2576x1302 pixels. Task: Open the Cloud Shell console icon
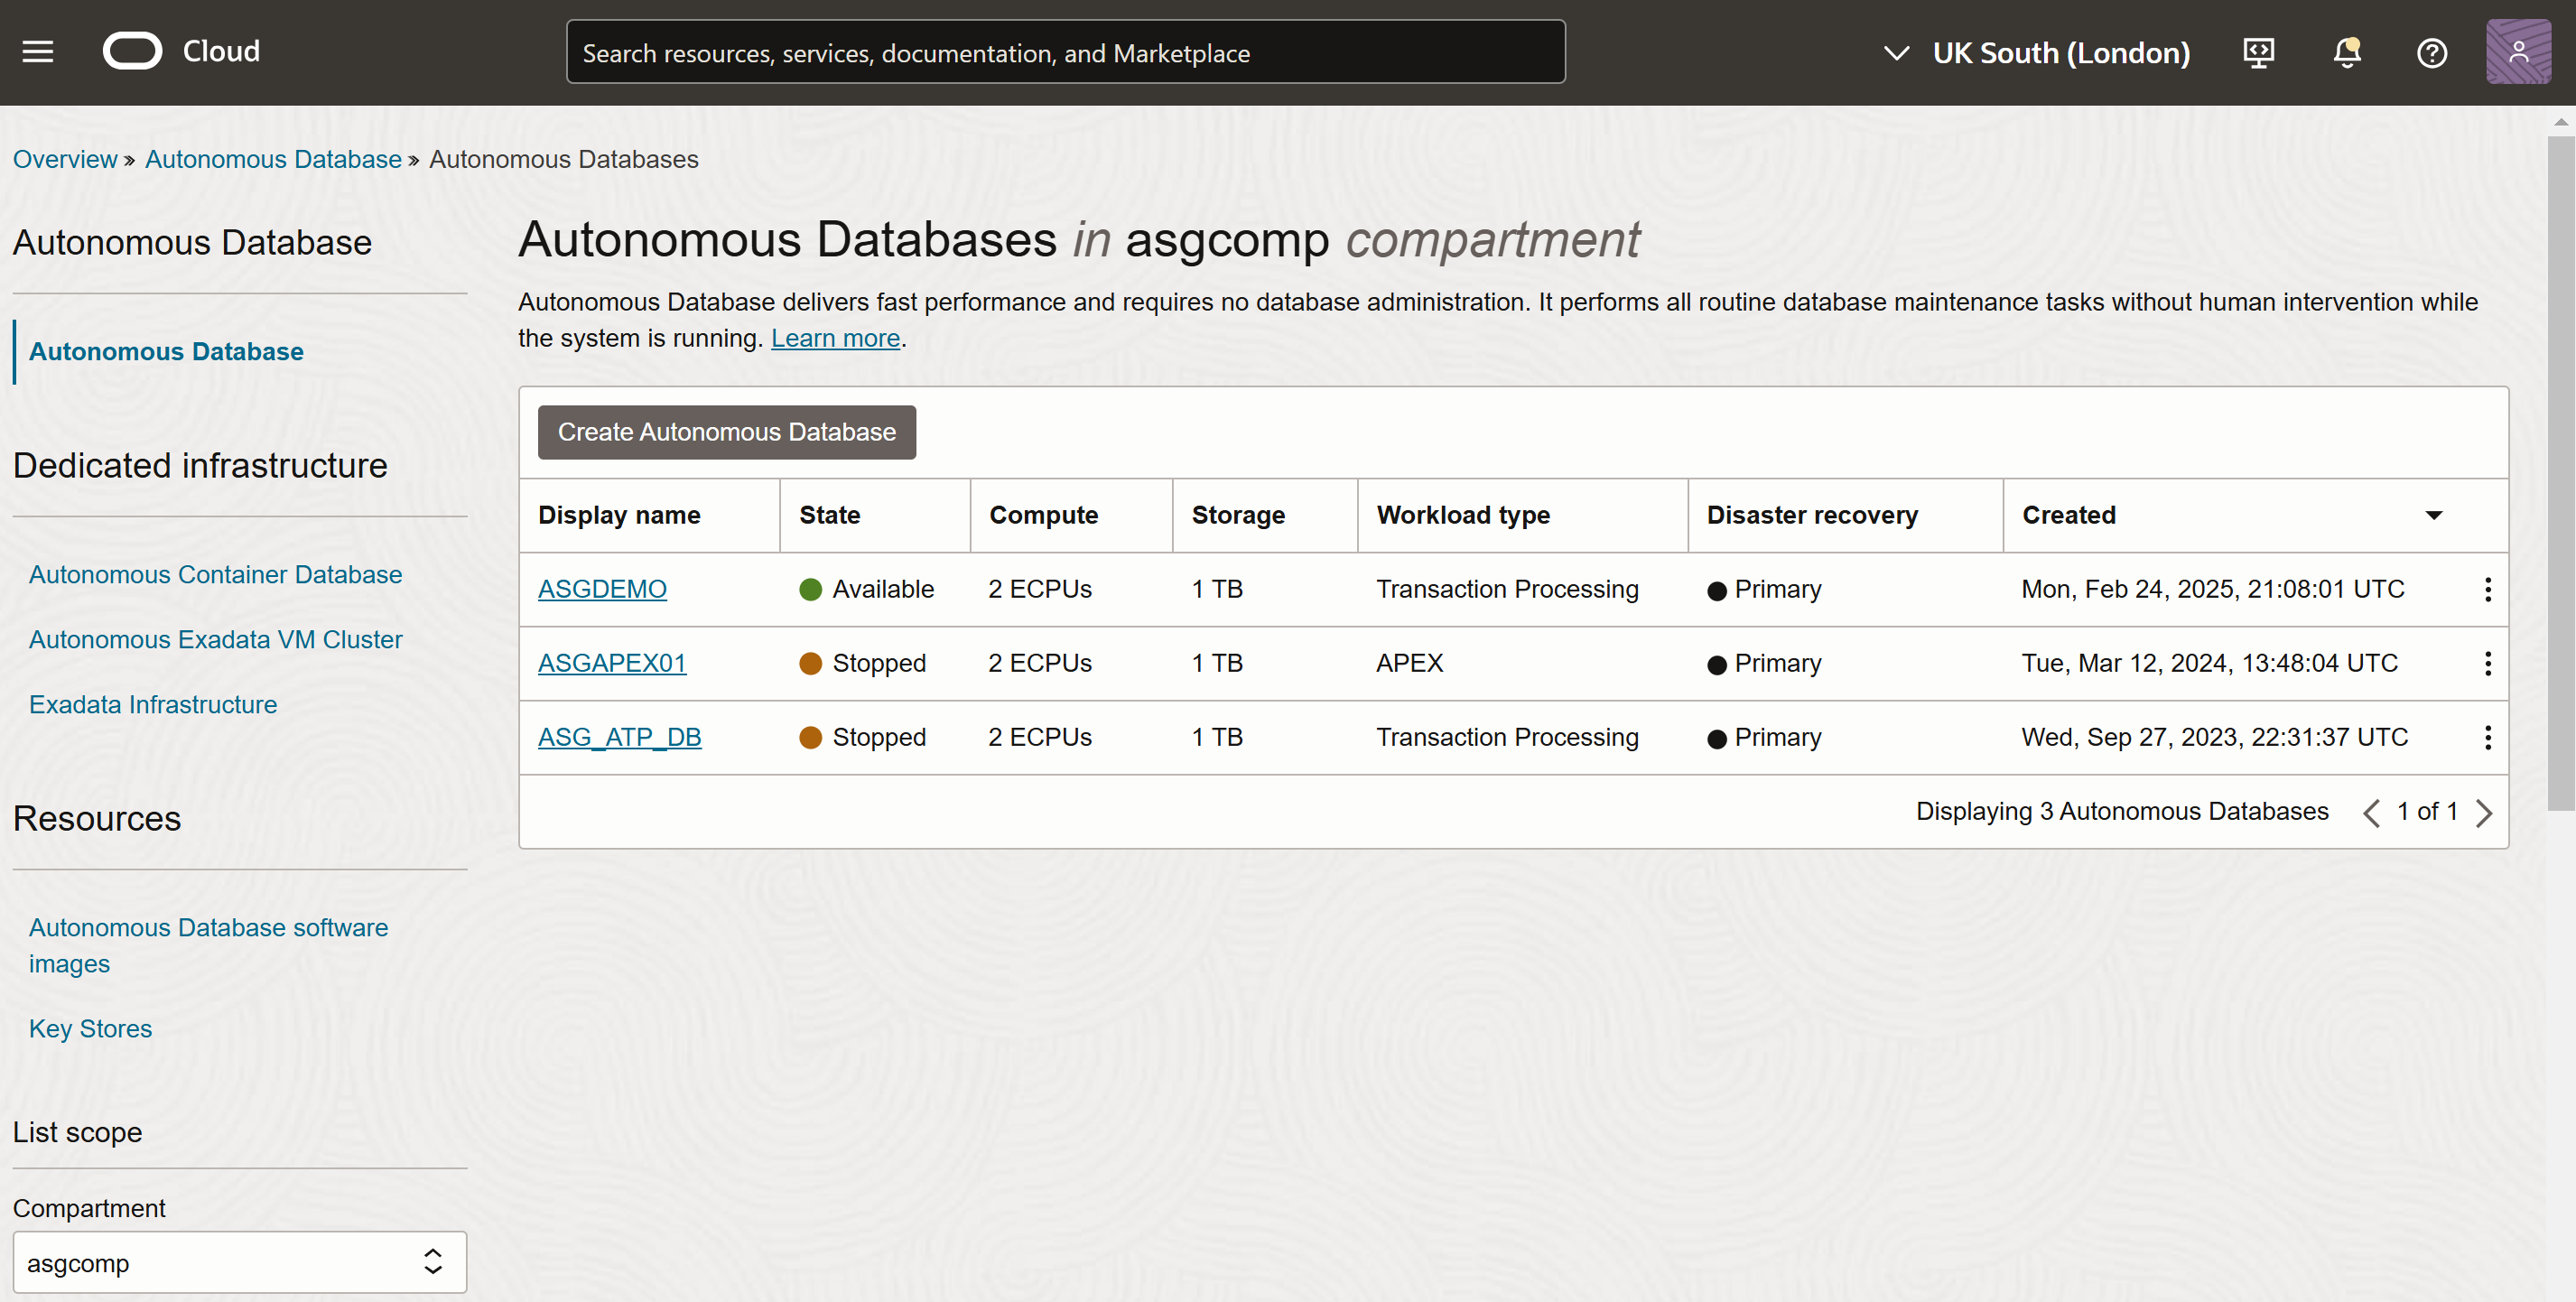pos(2258,53)
